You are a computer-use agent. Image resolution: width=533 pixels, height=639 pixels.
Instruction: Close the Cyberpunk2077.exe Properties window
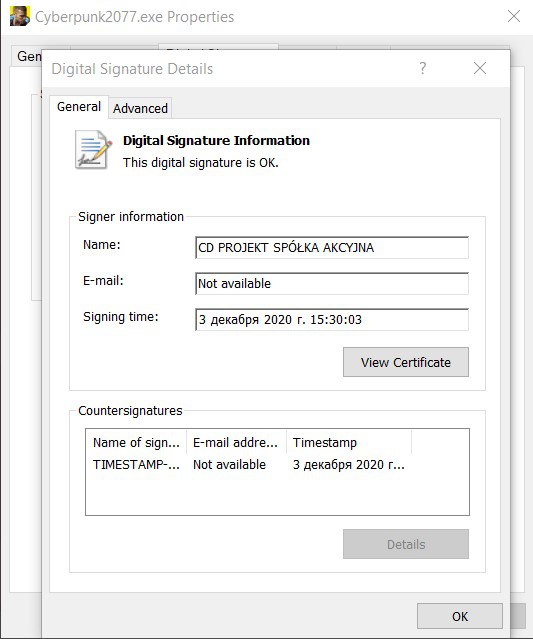point(514,16)
